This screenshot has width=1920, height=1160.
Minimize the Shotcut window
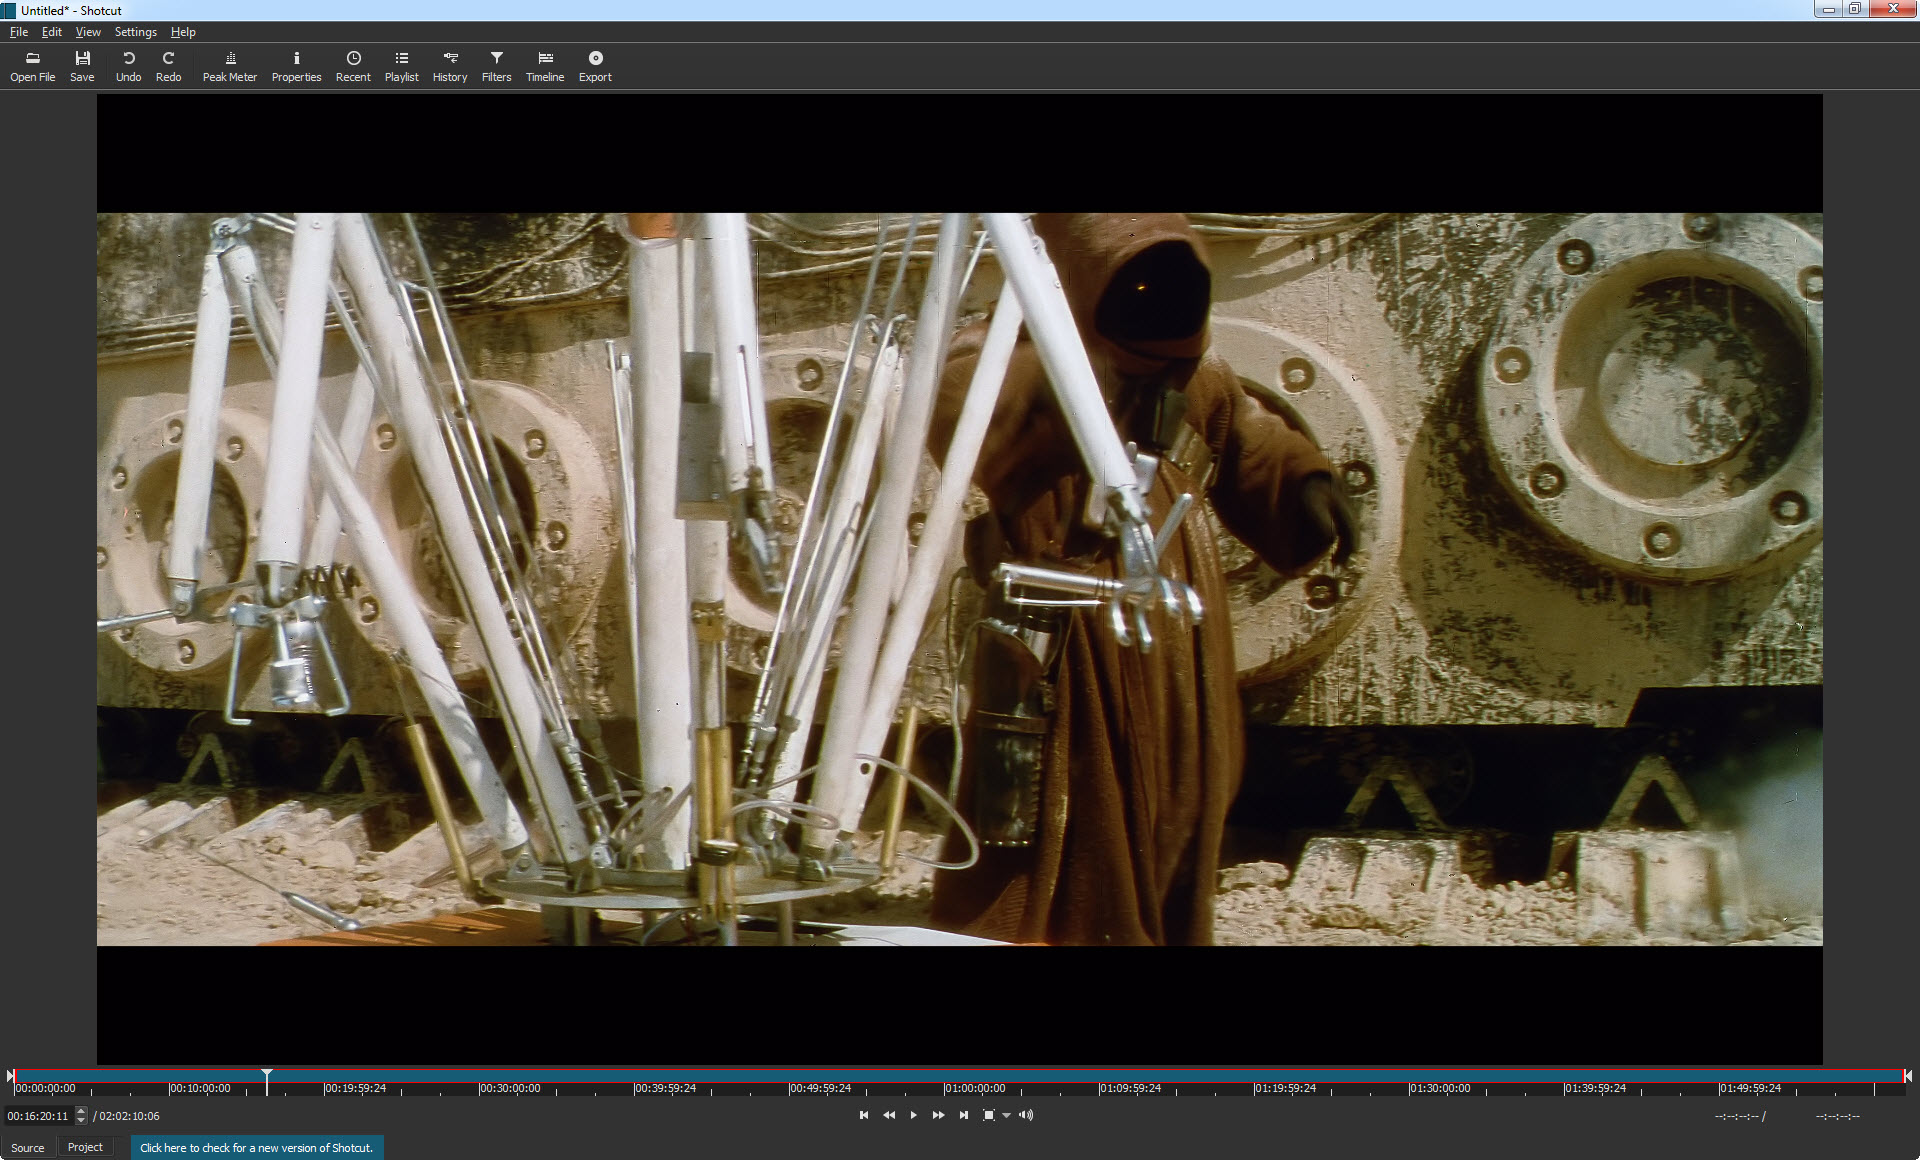[x=1828, y=9]
